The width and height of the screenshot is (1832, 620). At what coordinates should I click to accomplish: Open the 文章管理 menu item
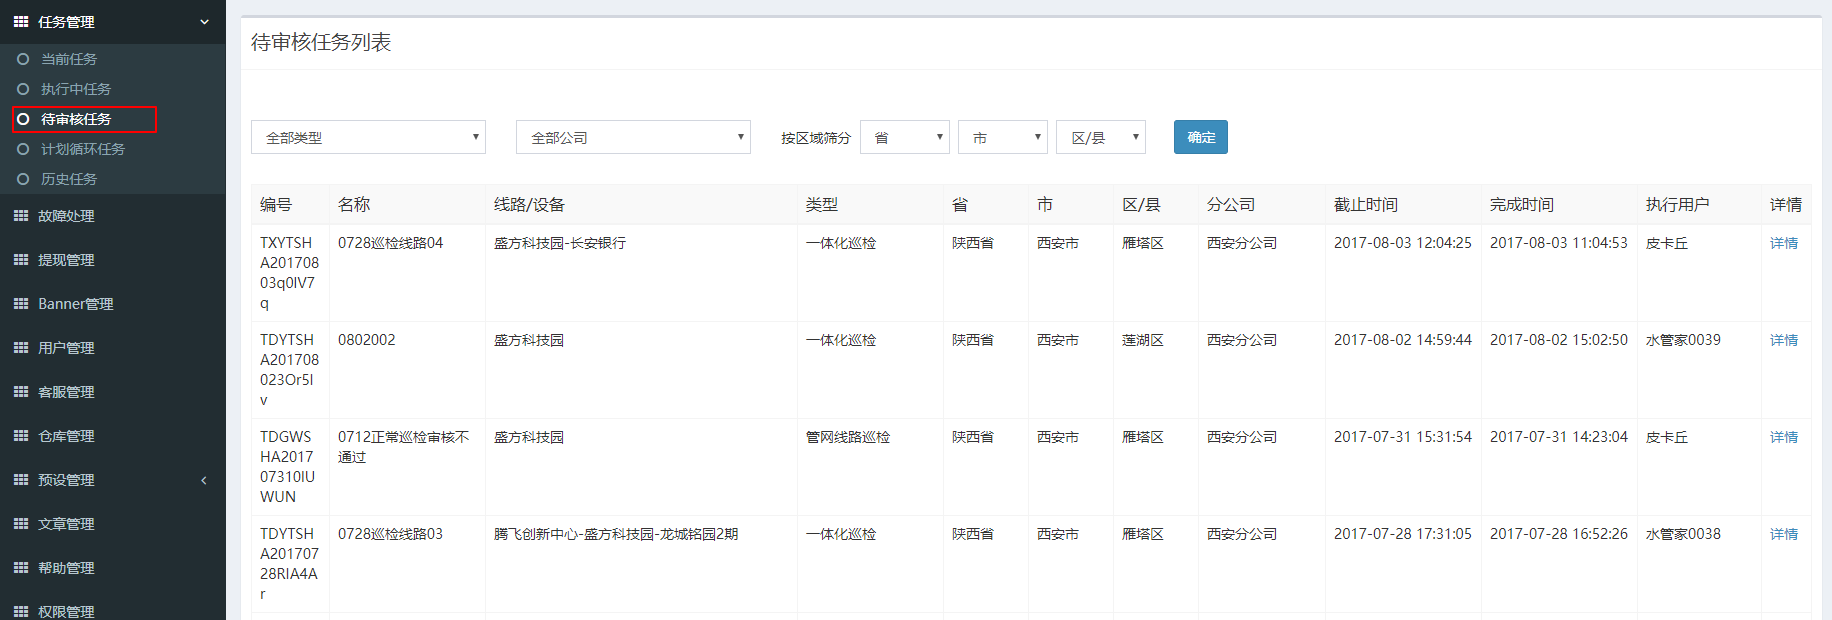click(66, 523)
